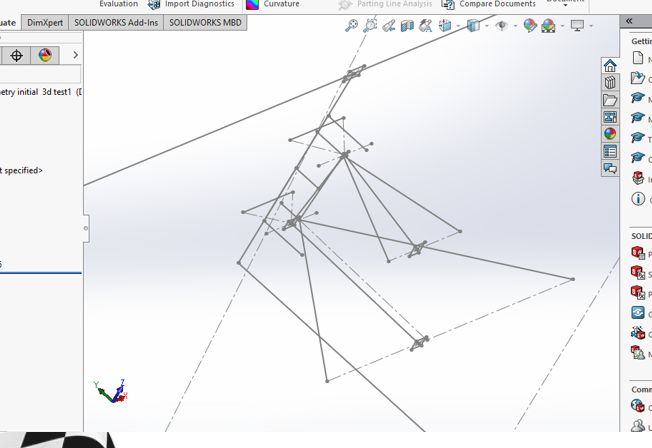The image size is (652, 448).
Task: Open the SOLIDWORKS Forum chat bubbles tab
Action: coord(610,168)
